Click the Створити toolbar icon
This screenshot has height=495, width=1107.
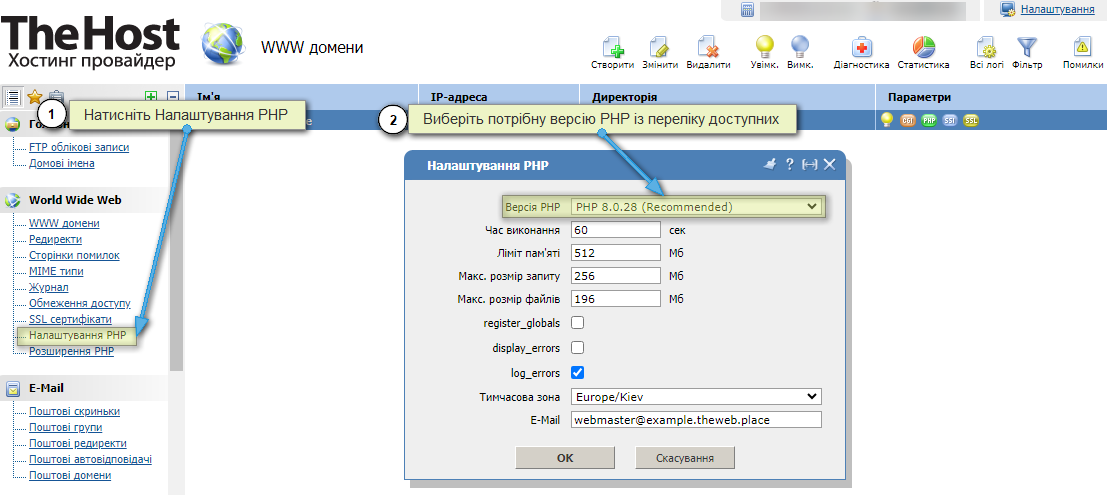click(613, 47)
